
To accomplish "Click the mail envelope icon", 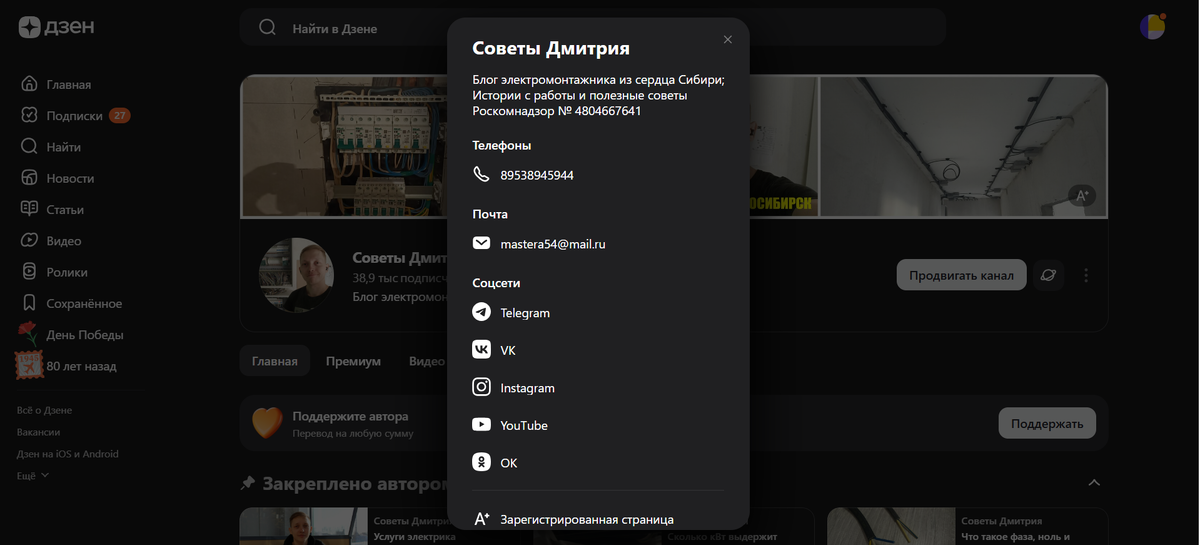I will coord(481,243).
